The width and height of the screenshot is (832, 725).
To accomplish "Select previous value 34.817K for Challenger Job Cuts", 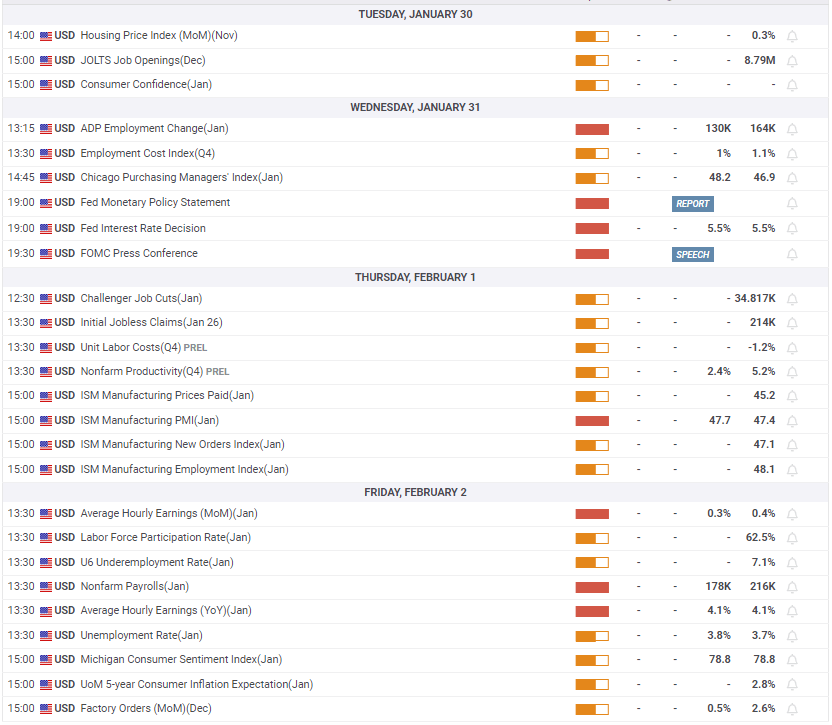I will click(755, 298).
